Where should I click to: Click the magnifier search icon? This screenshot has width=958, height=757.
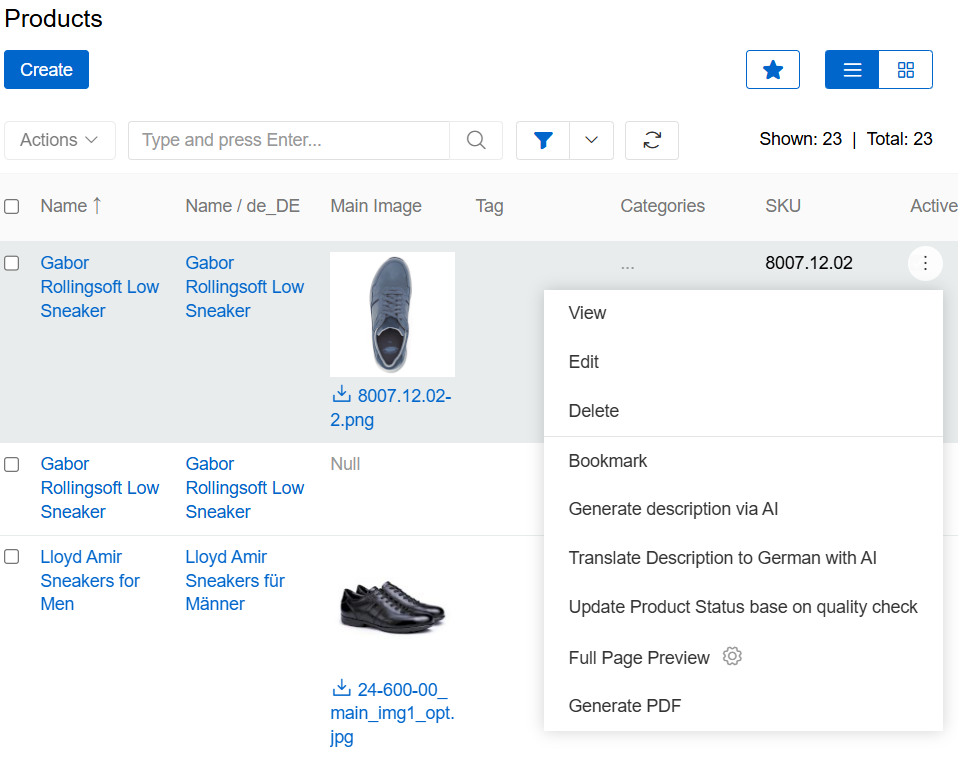point(476,140)
